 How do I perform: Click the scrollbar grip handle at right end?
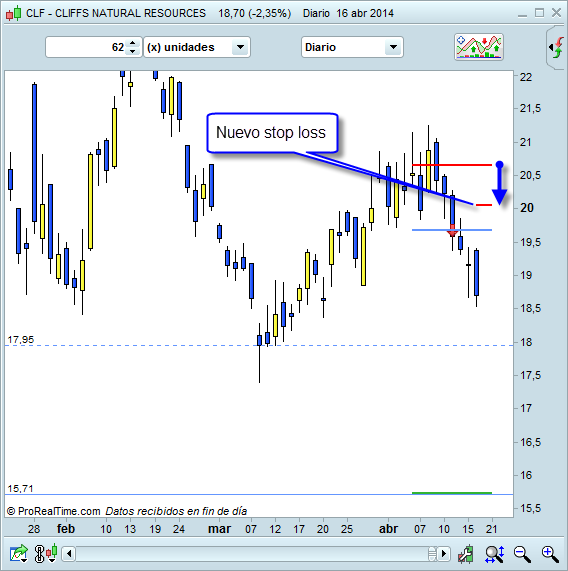[x=432, y=554]
